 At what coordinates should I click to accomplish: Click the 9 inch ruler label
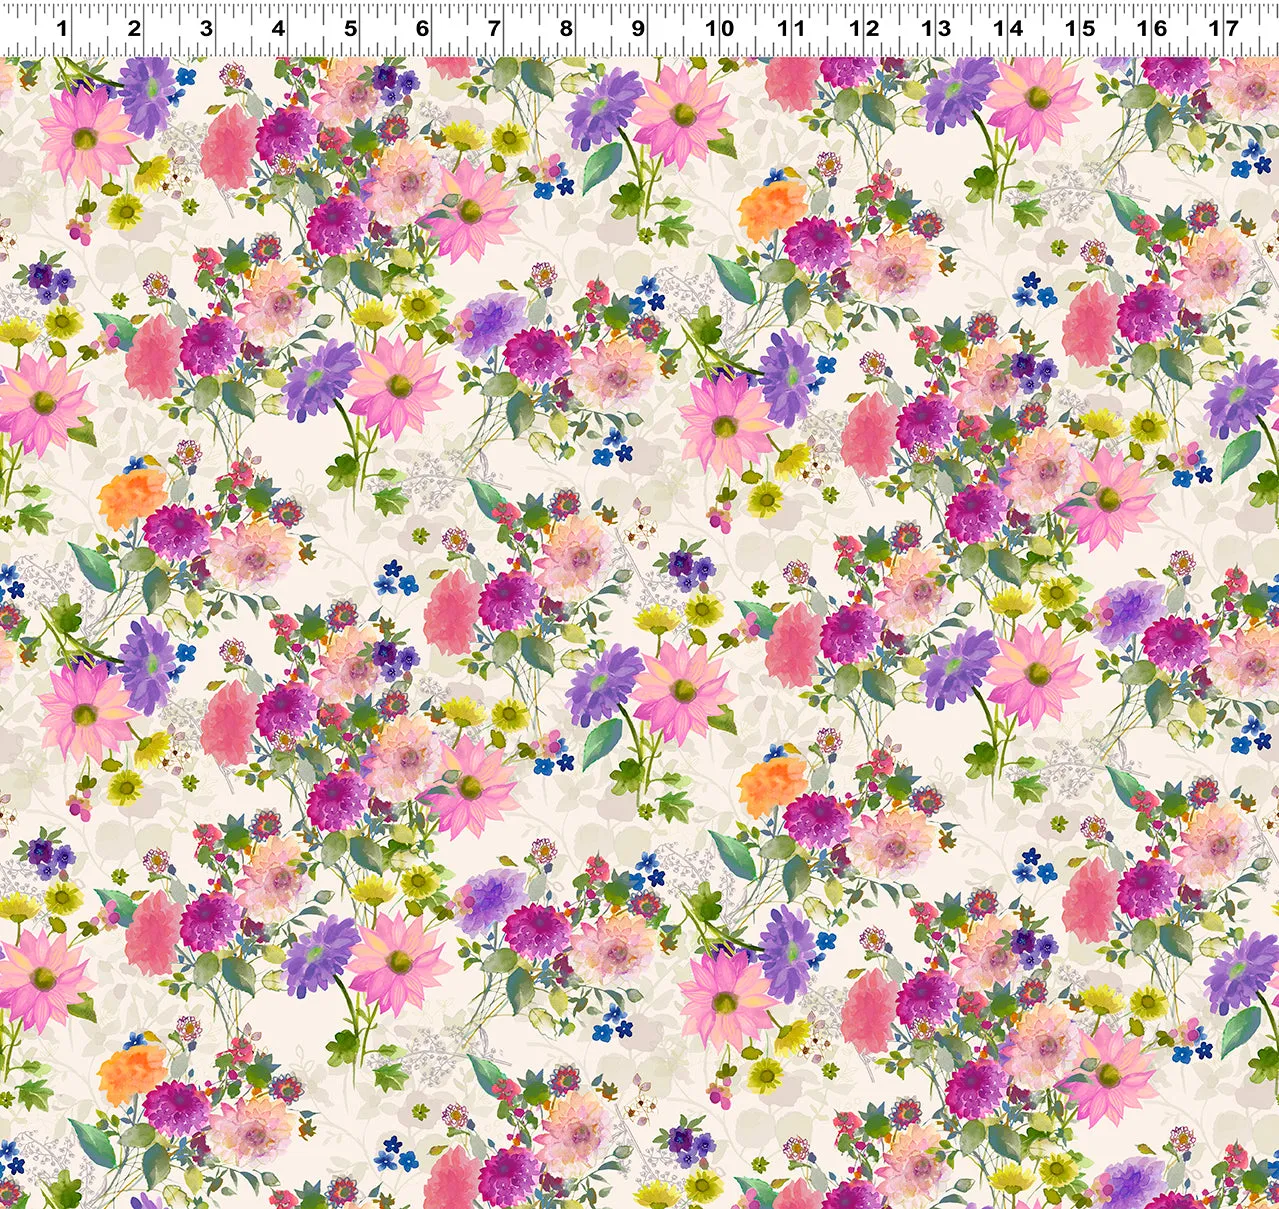tap(638, 27)
